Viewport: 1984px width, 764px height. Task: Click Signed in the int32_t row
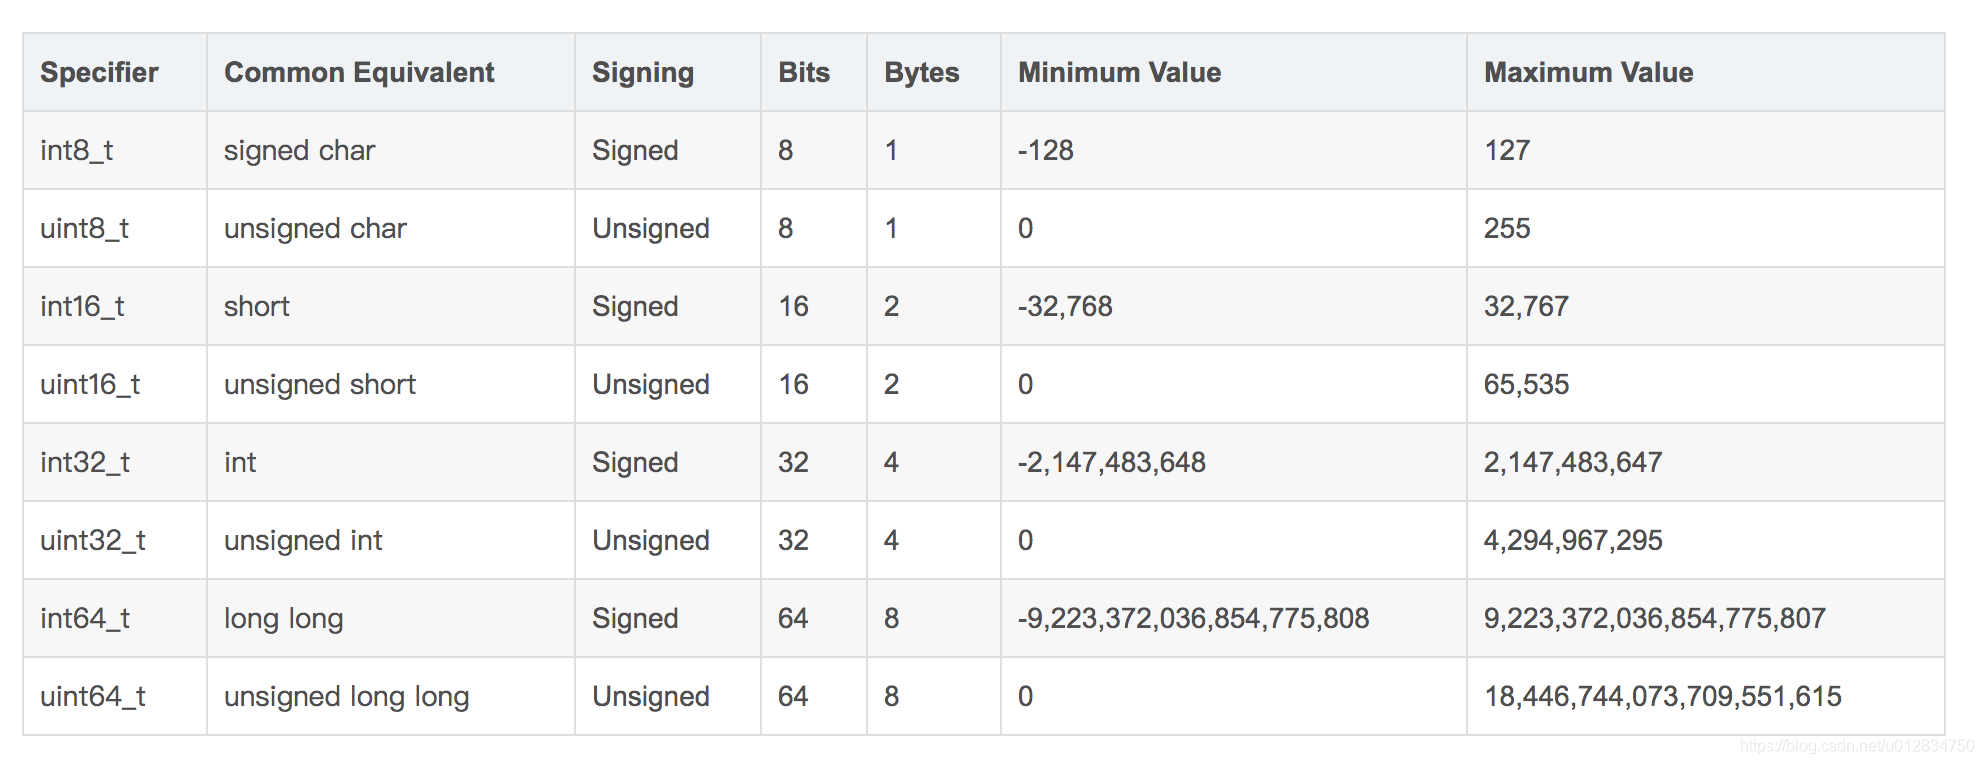tap(635, 462)
